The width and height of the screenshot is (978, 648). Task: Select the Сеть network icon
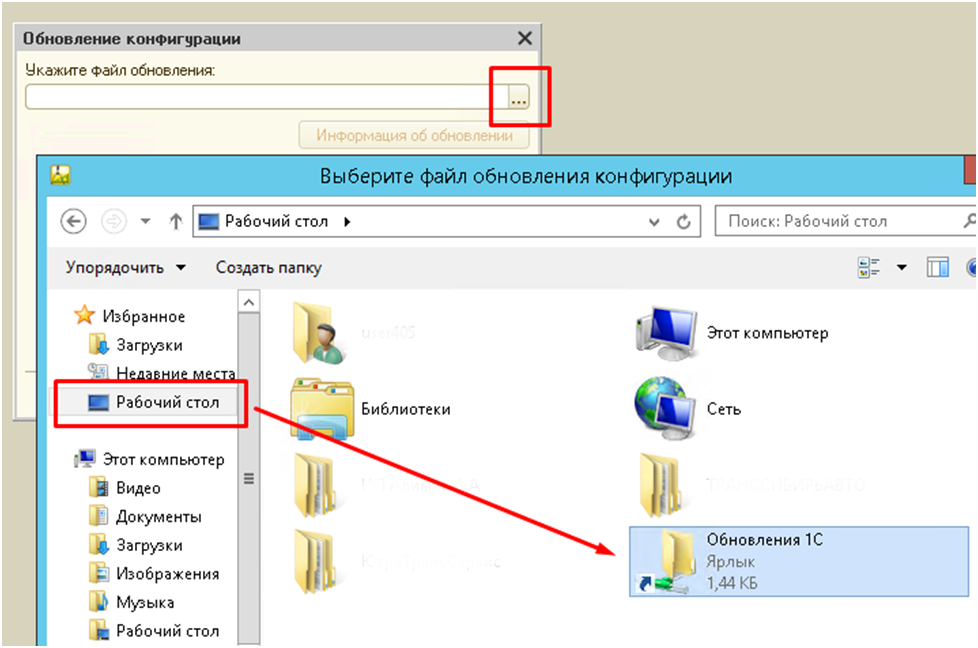click(x=665, y=409)
